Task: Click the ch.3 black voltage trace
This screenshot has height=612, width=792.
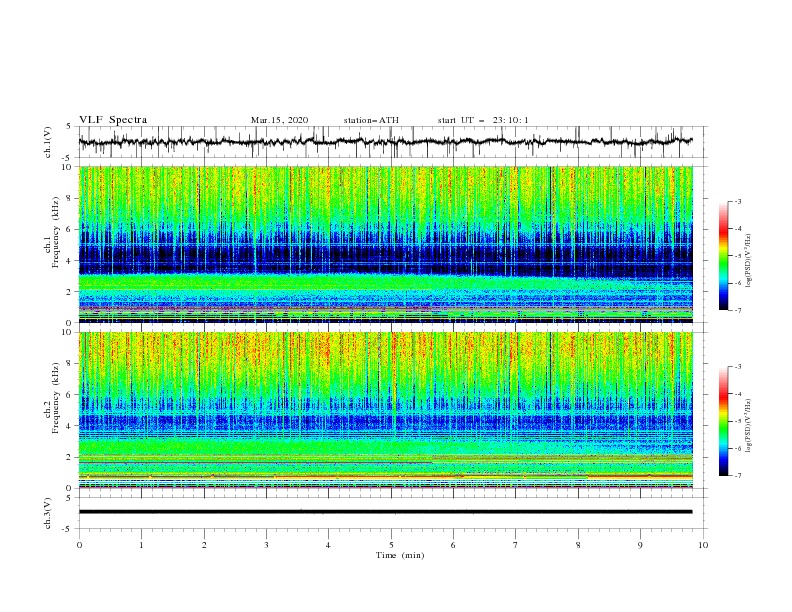Action: pyautogui.click(x=385, y=512)
